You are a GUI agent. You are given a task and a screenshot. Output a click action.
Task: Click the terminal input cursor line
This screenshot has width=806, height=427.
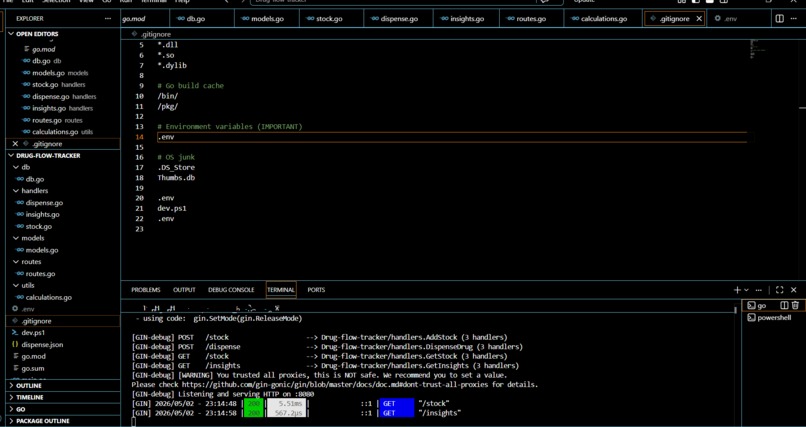point(134,422)
